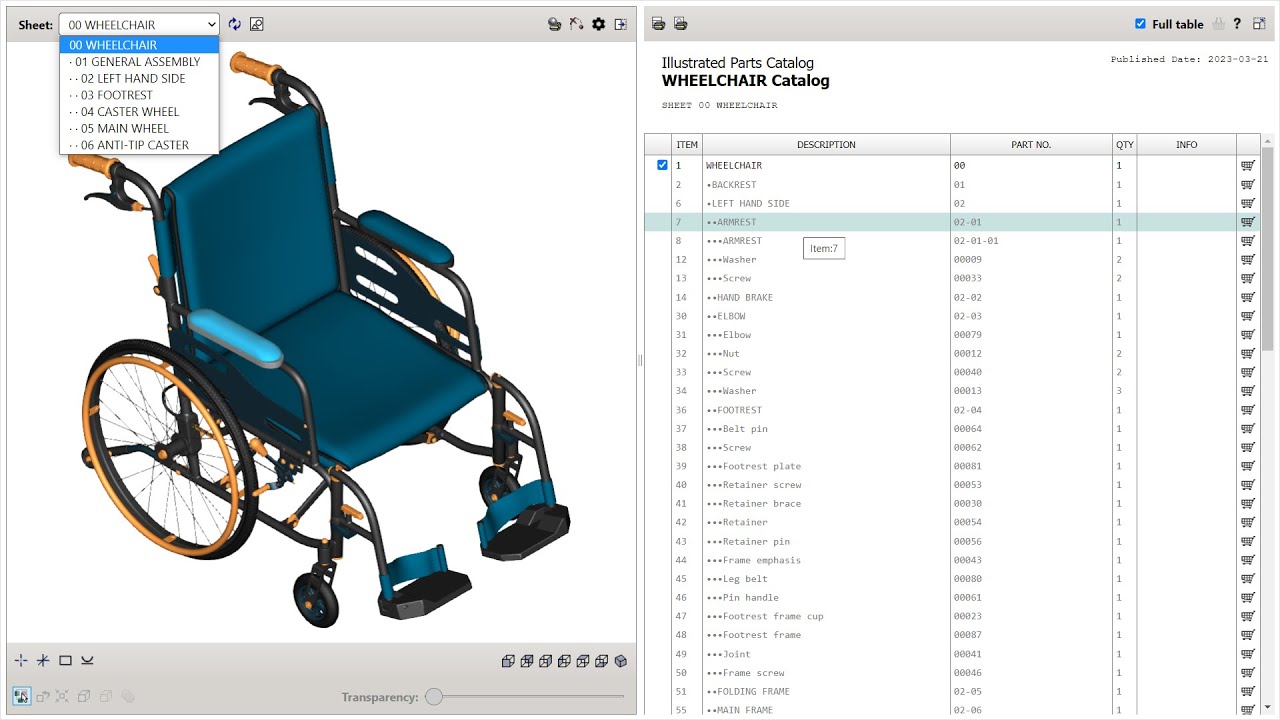Toggle the checkbox on WHEELCHAIR item row
1280x720 pixels.
(662, 165)
